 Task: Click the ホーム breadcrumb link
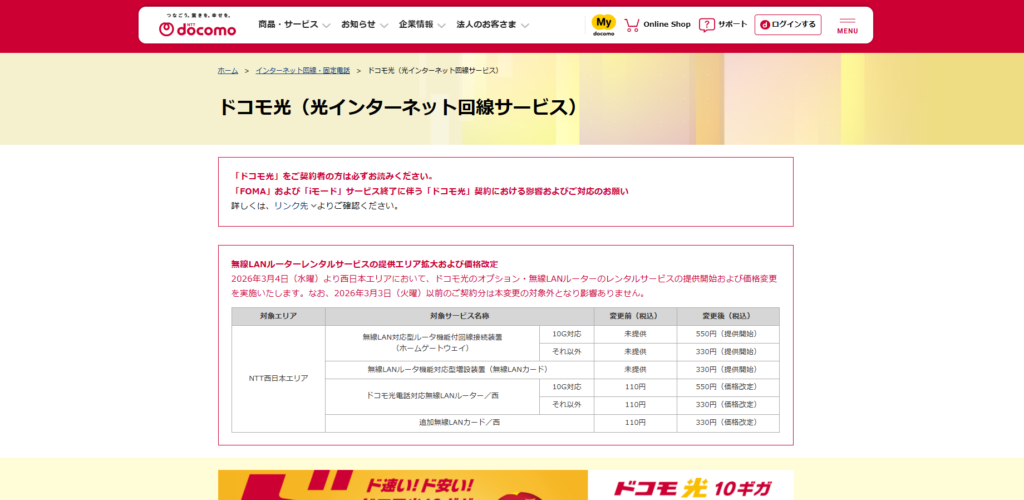click(x=228, y=71)
